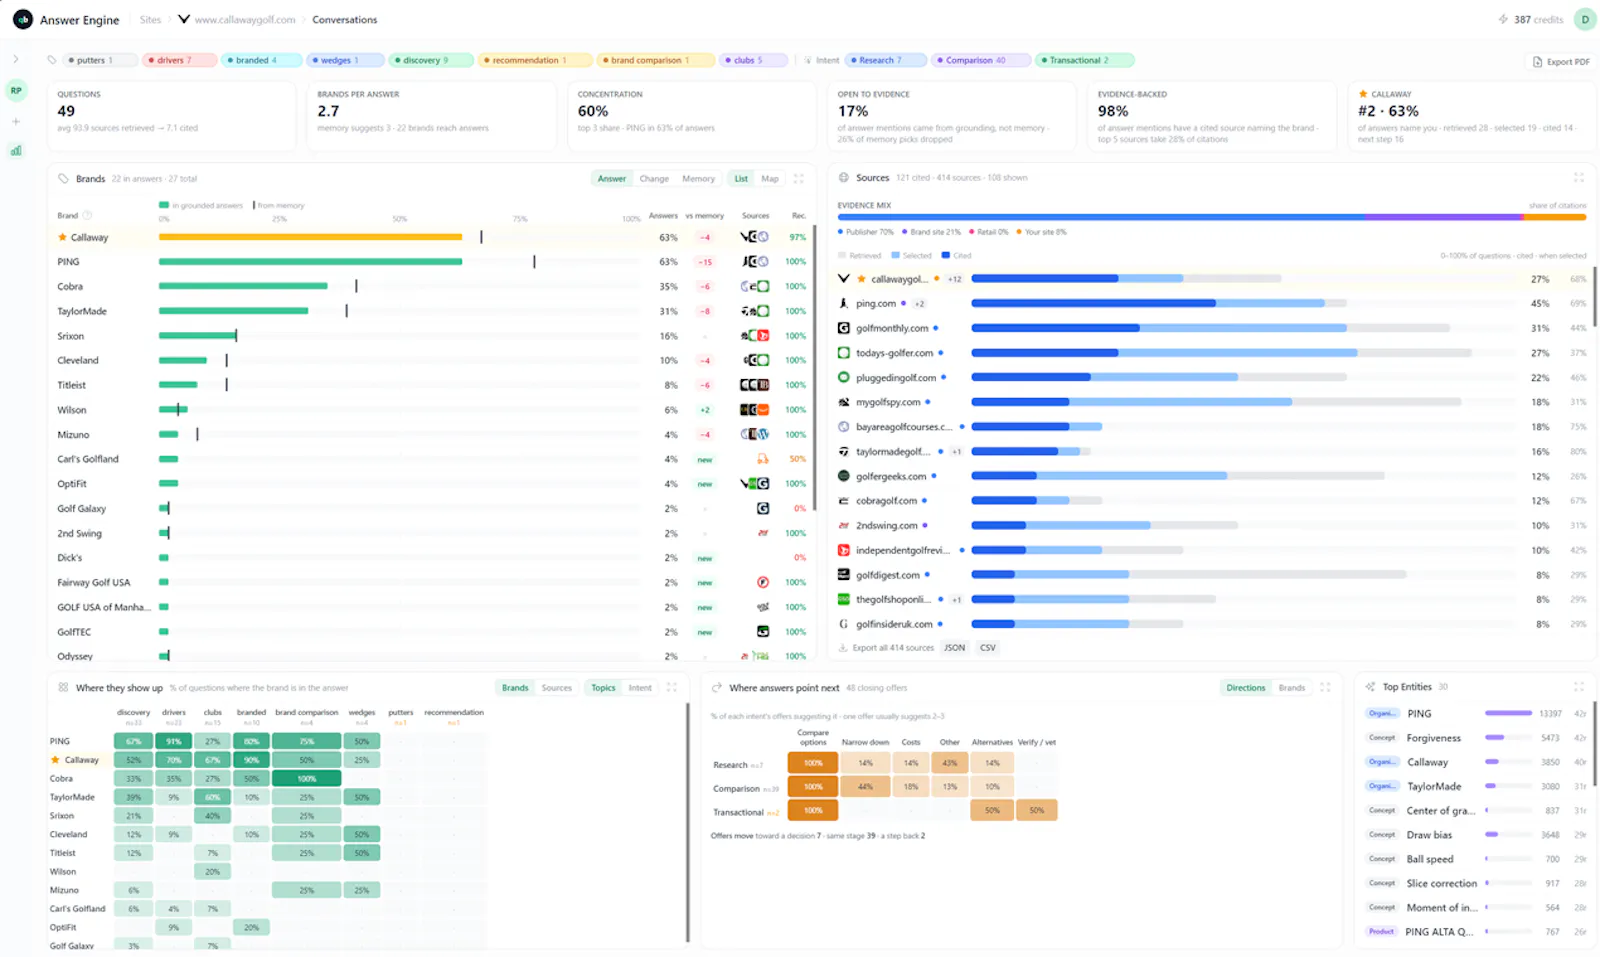
Task: Toggle the branded 4 filter chip
Action: (261, 60)
